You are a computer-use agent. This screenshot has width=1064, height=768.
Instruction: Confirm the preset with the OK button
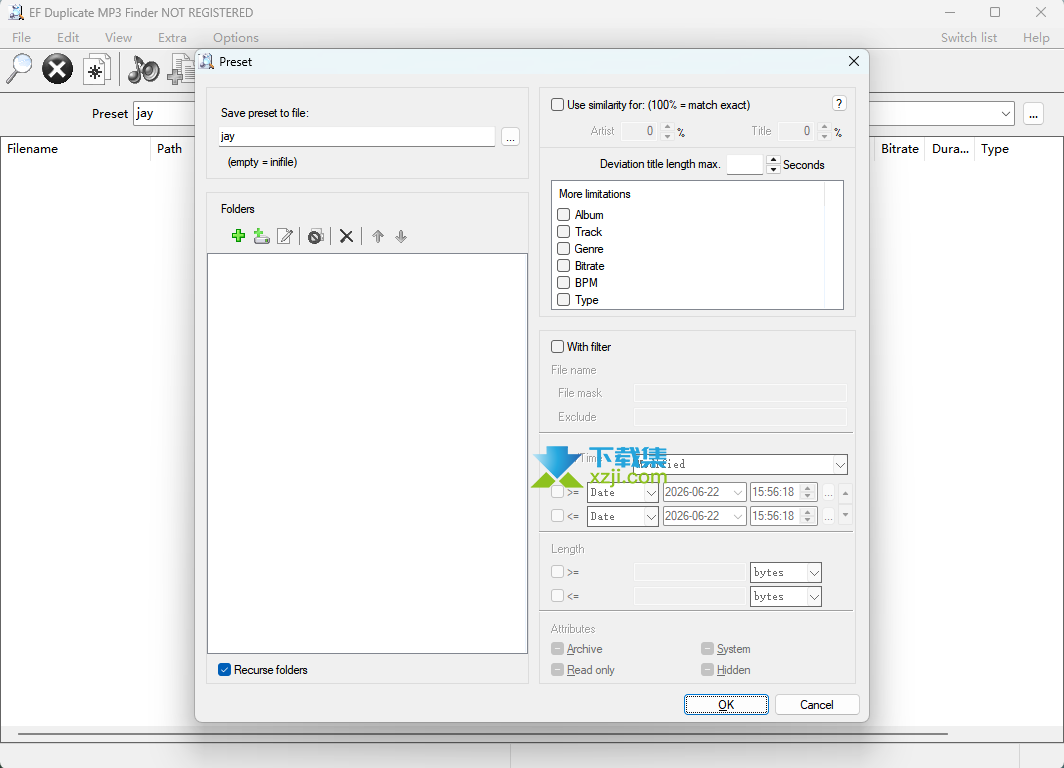pyautogui.click(x=726, y=704)
